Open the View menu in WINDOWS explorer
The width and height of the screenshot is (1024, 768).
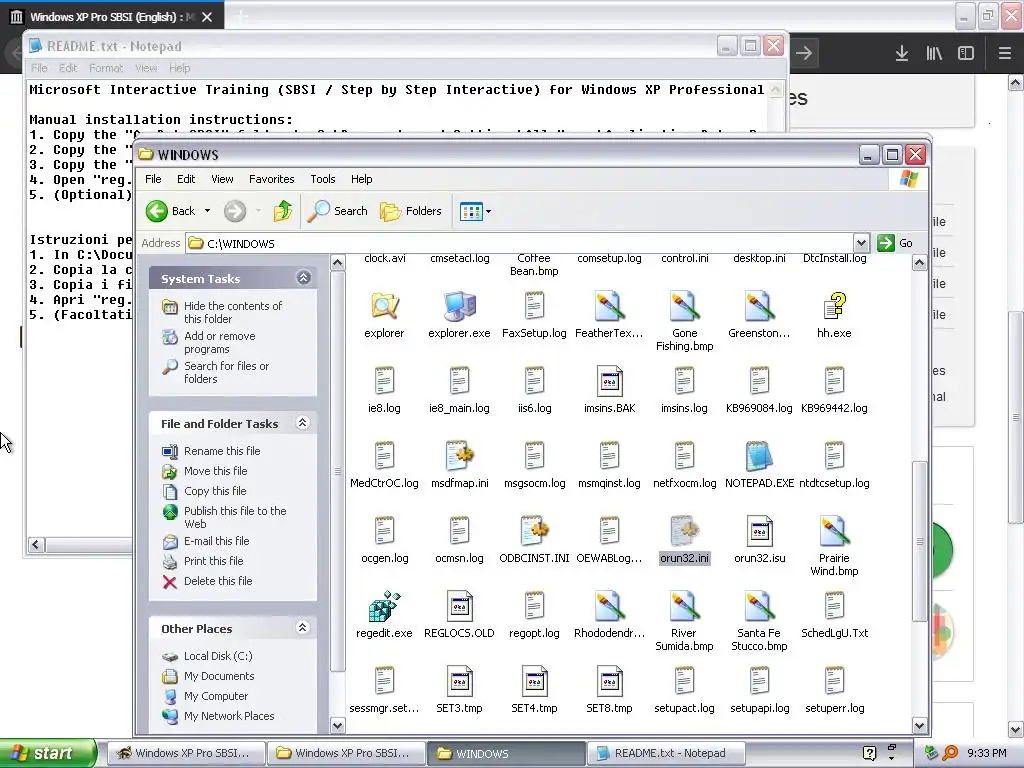coord(222,179)
